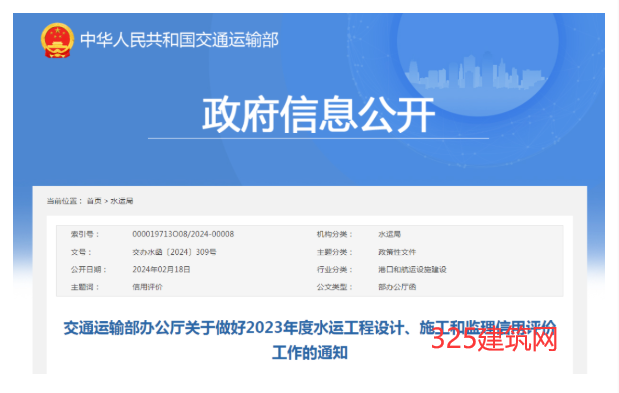Go to 首页 in the breadcrumb

tap(94, 201)
